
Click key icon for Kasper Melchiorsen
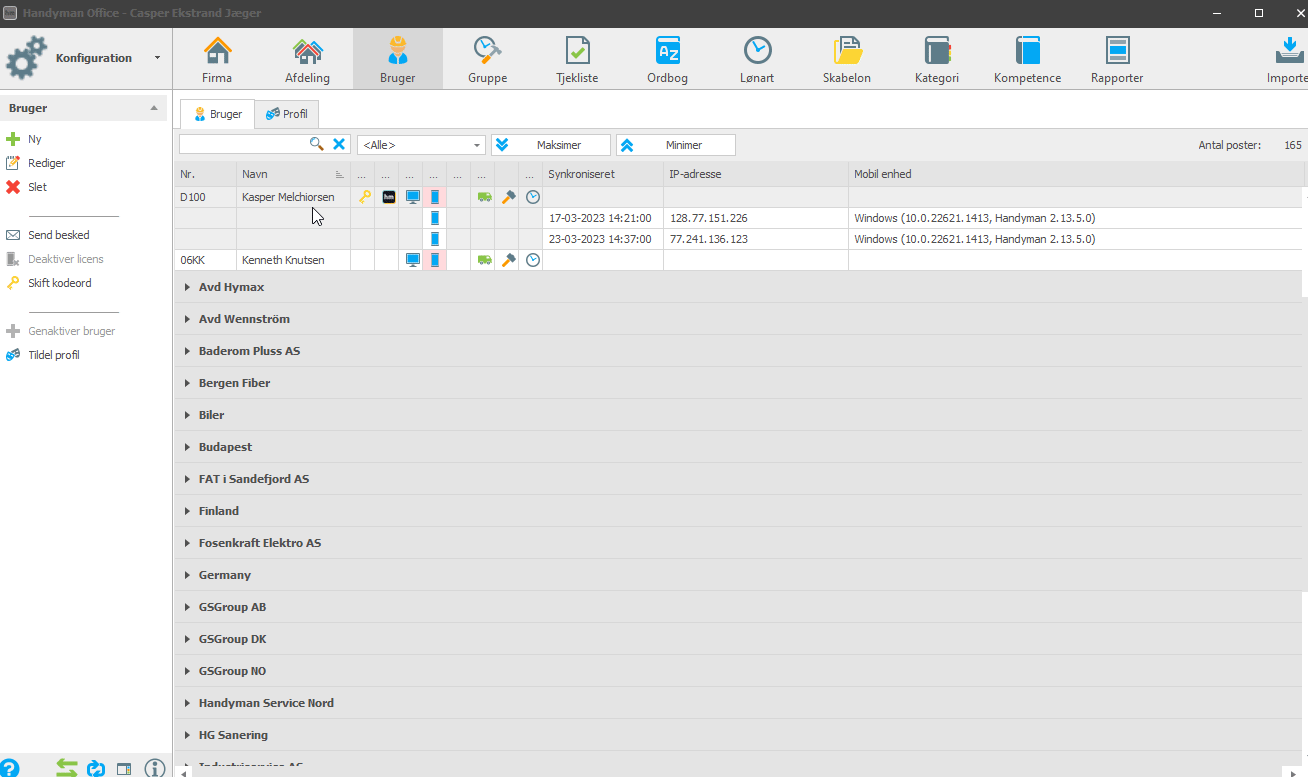(365, 197)
